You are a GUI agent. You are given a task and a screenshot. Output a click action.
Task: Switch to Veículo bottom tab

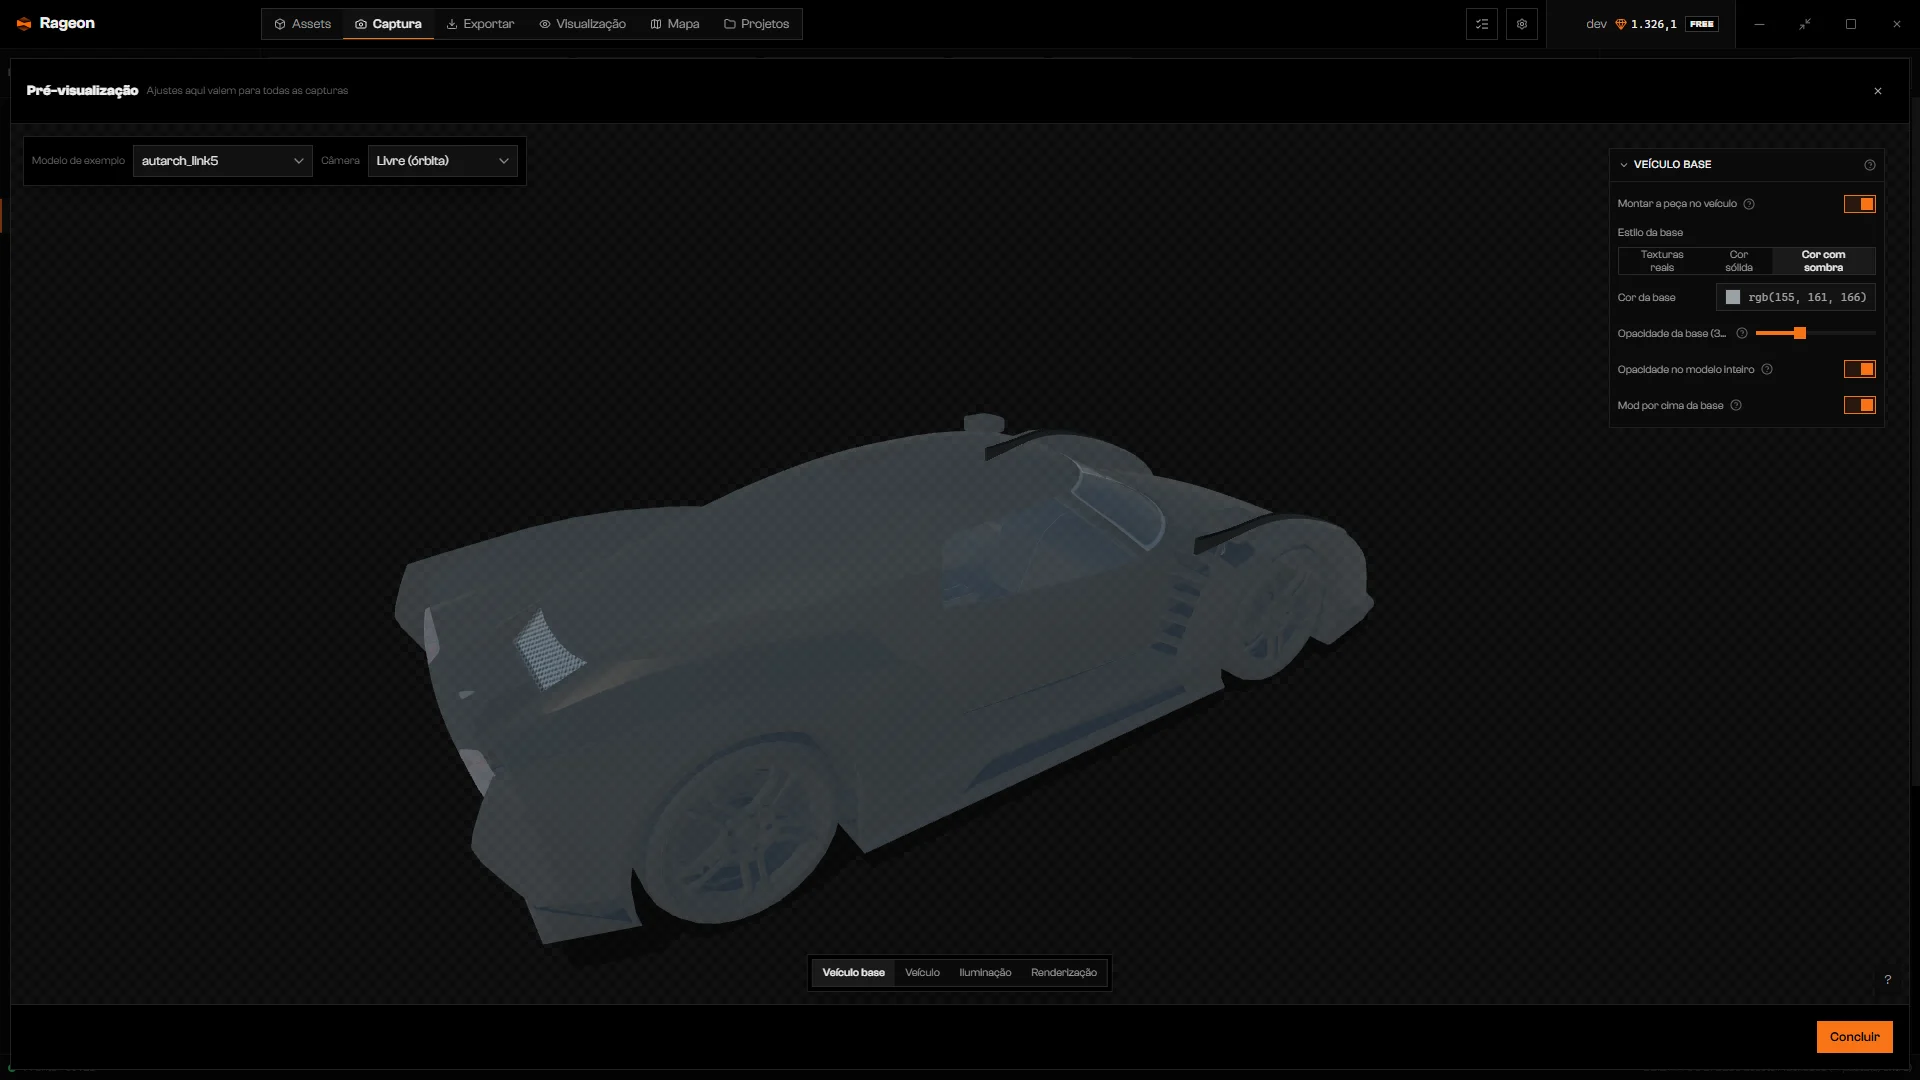coord(922,973)
